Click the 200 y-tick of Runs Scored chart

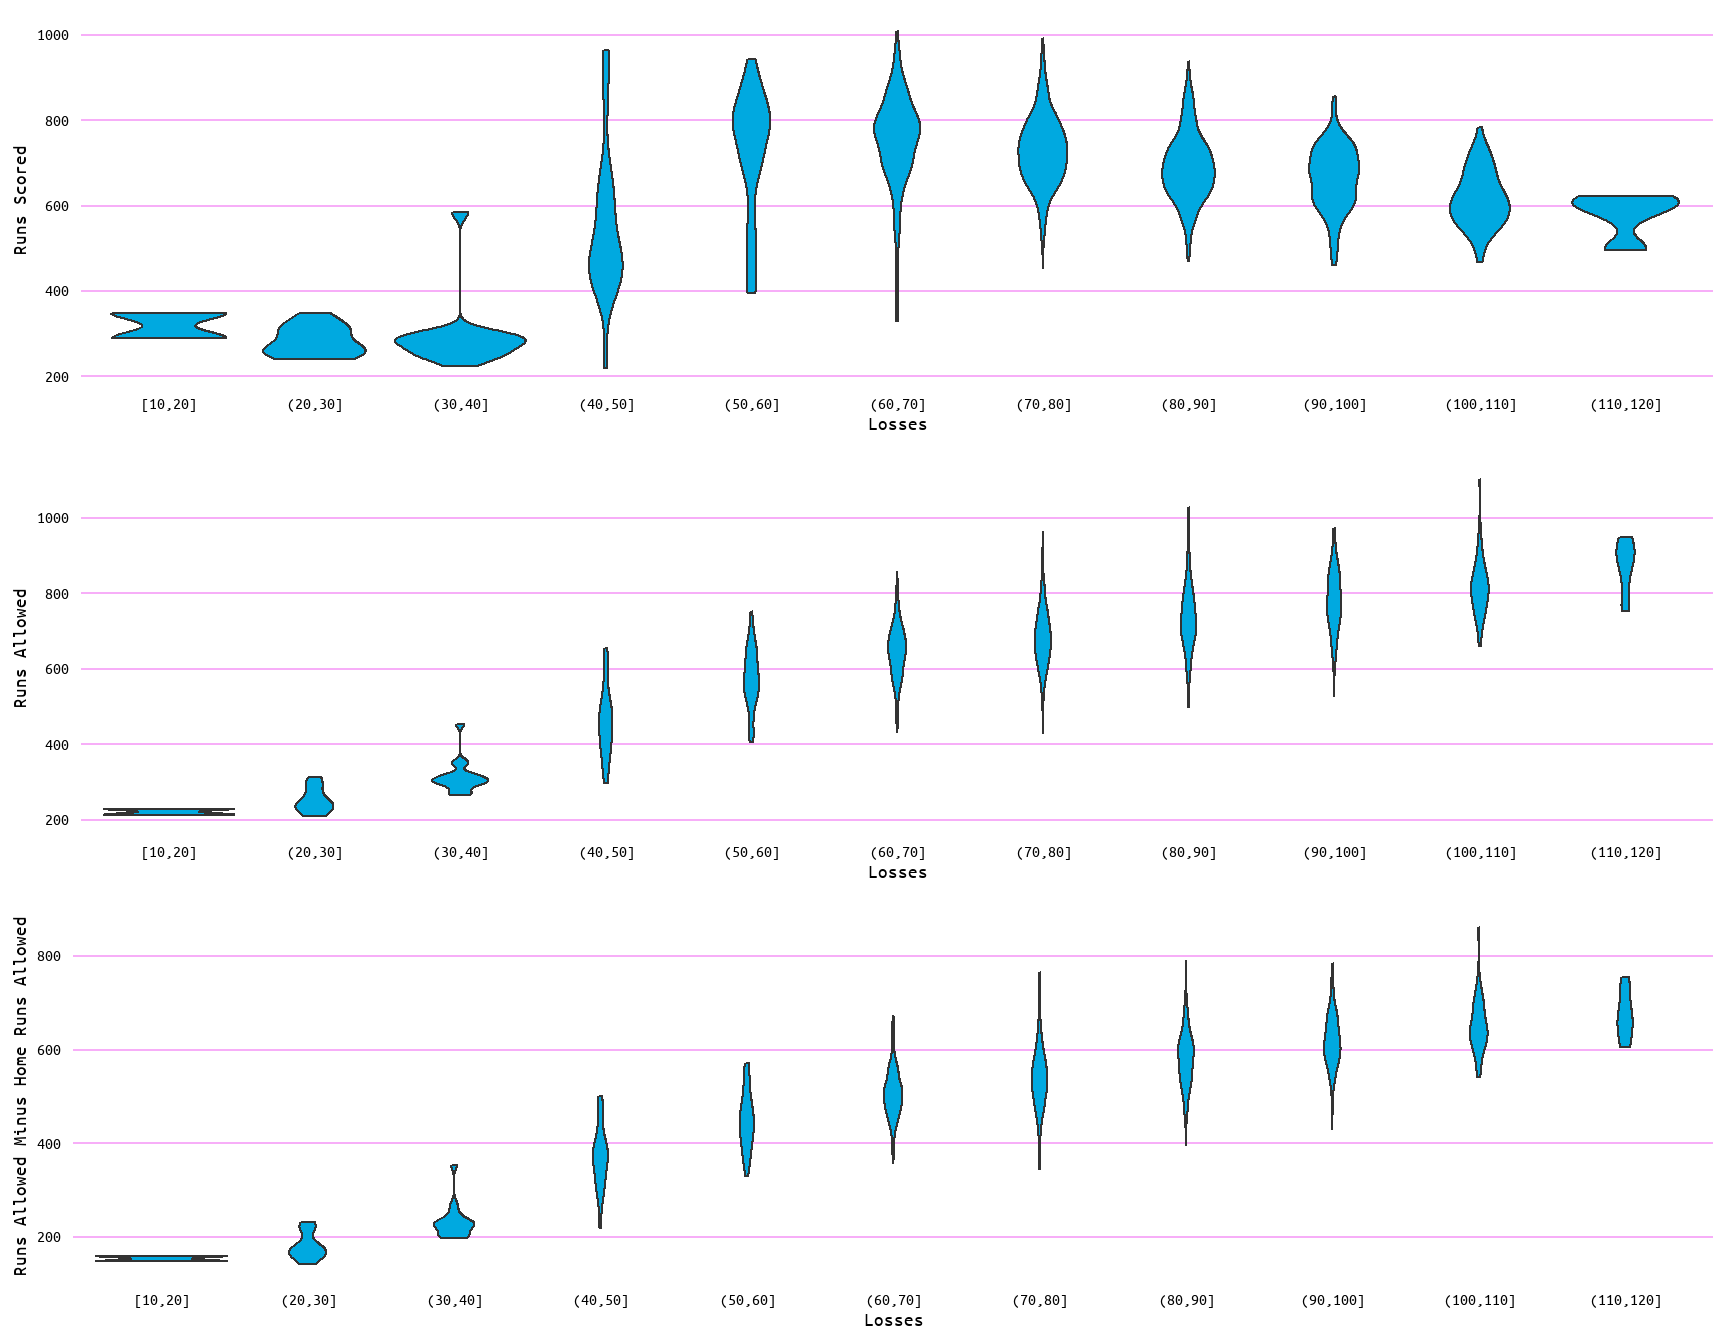tap(57, 377)
